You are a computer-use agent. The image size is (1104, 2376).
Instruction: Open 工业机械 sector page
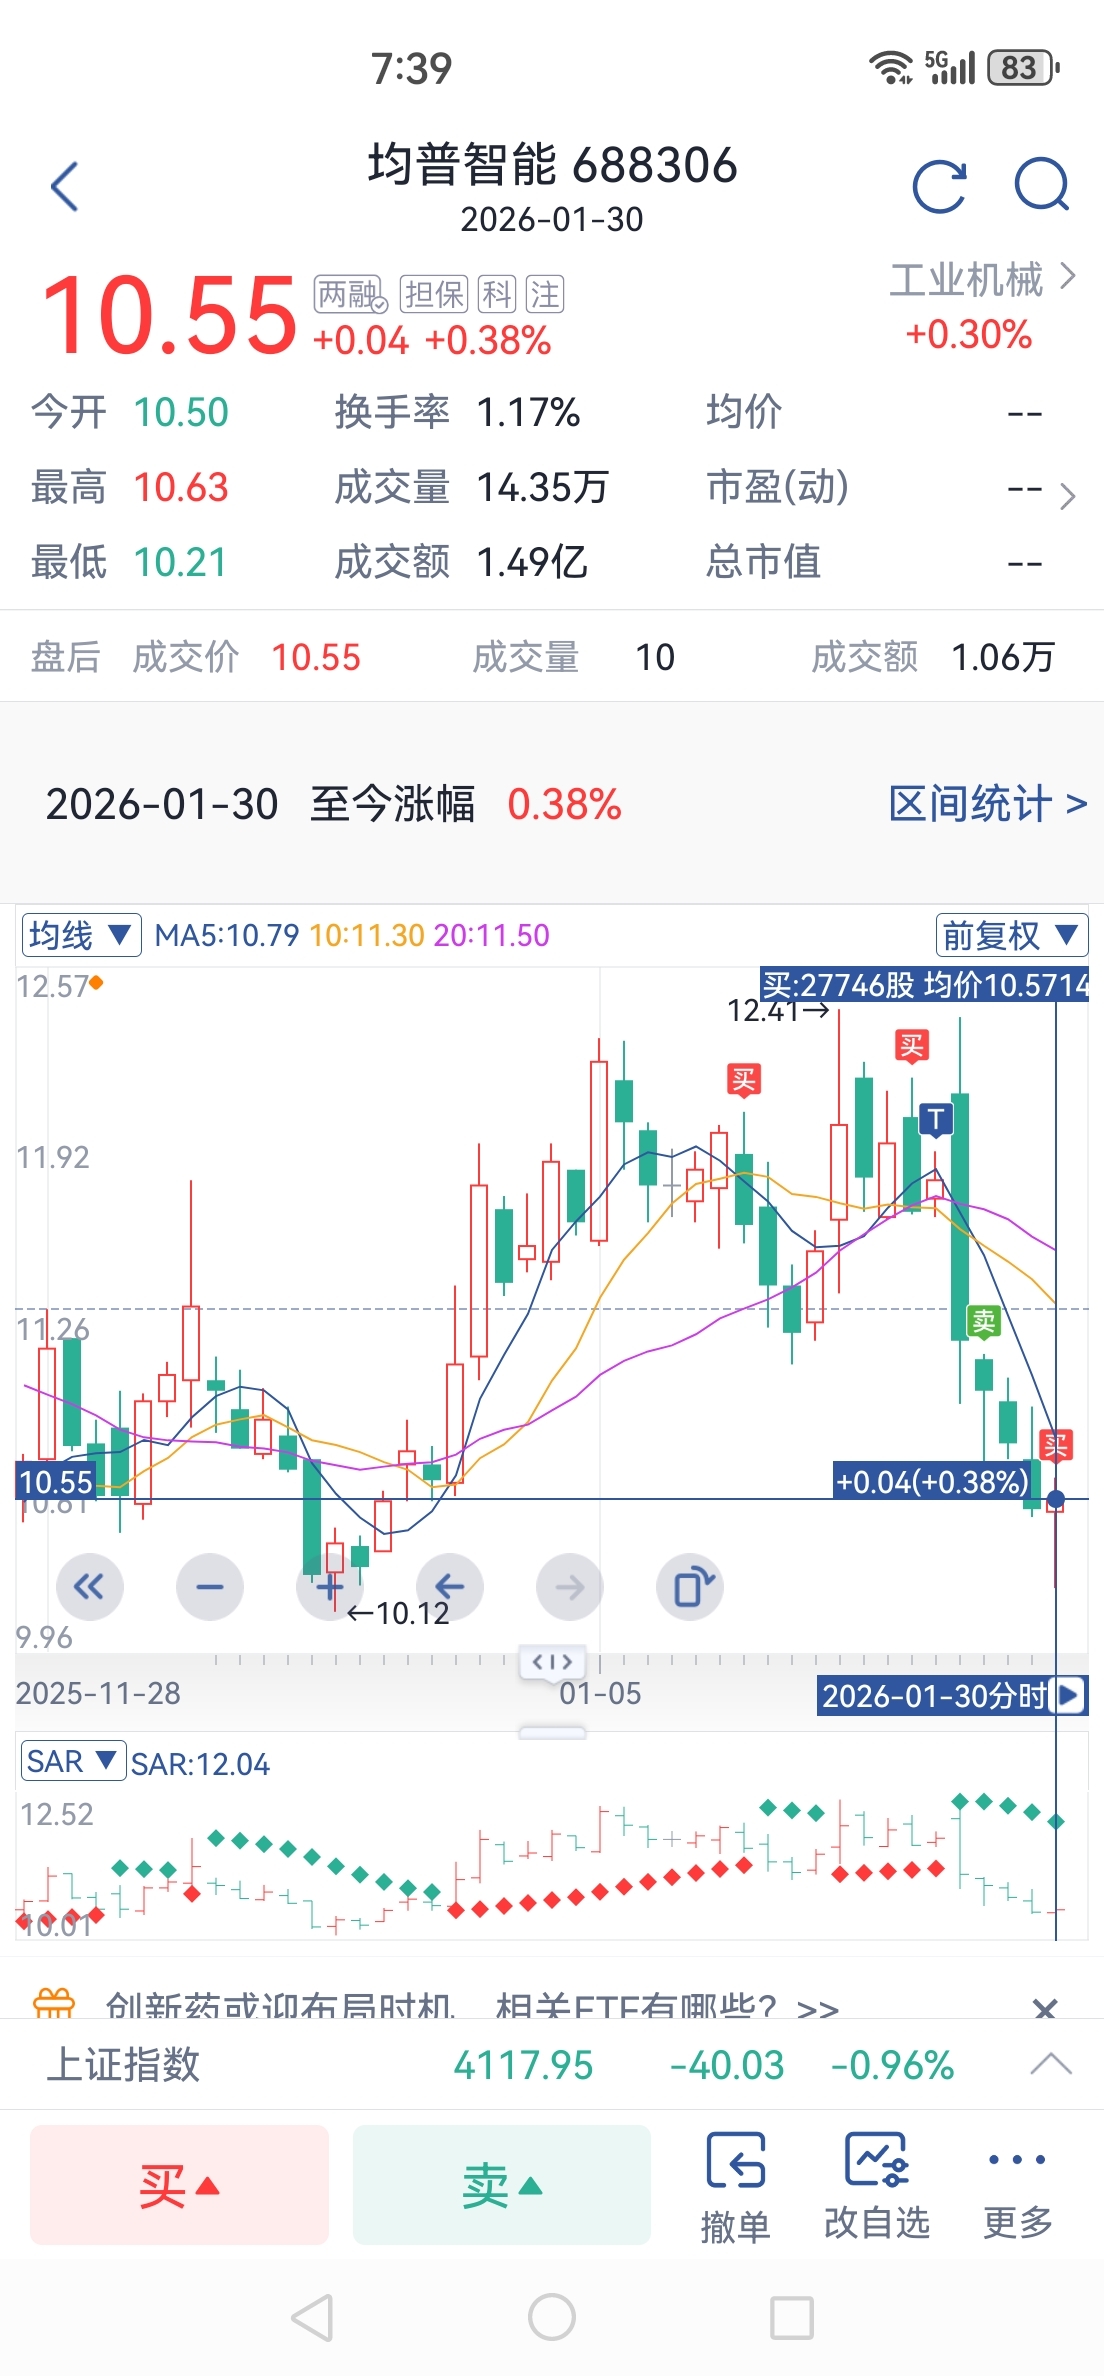(982, 279)
